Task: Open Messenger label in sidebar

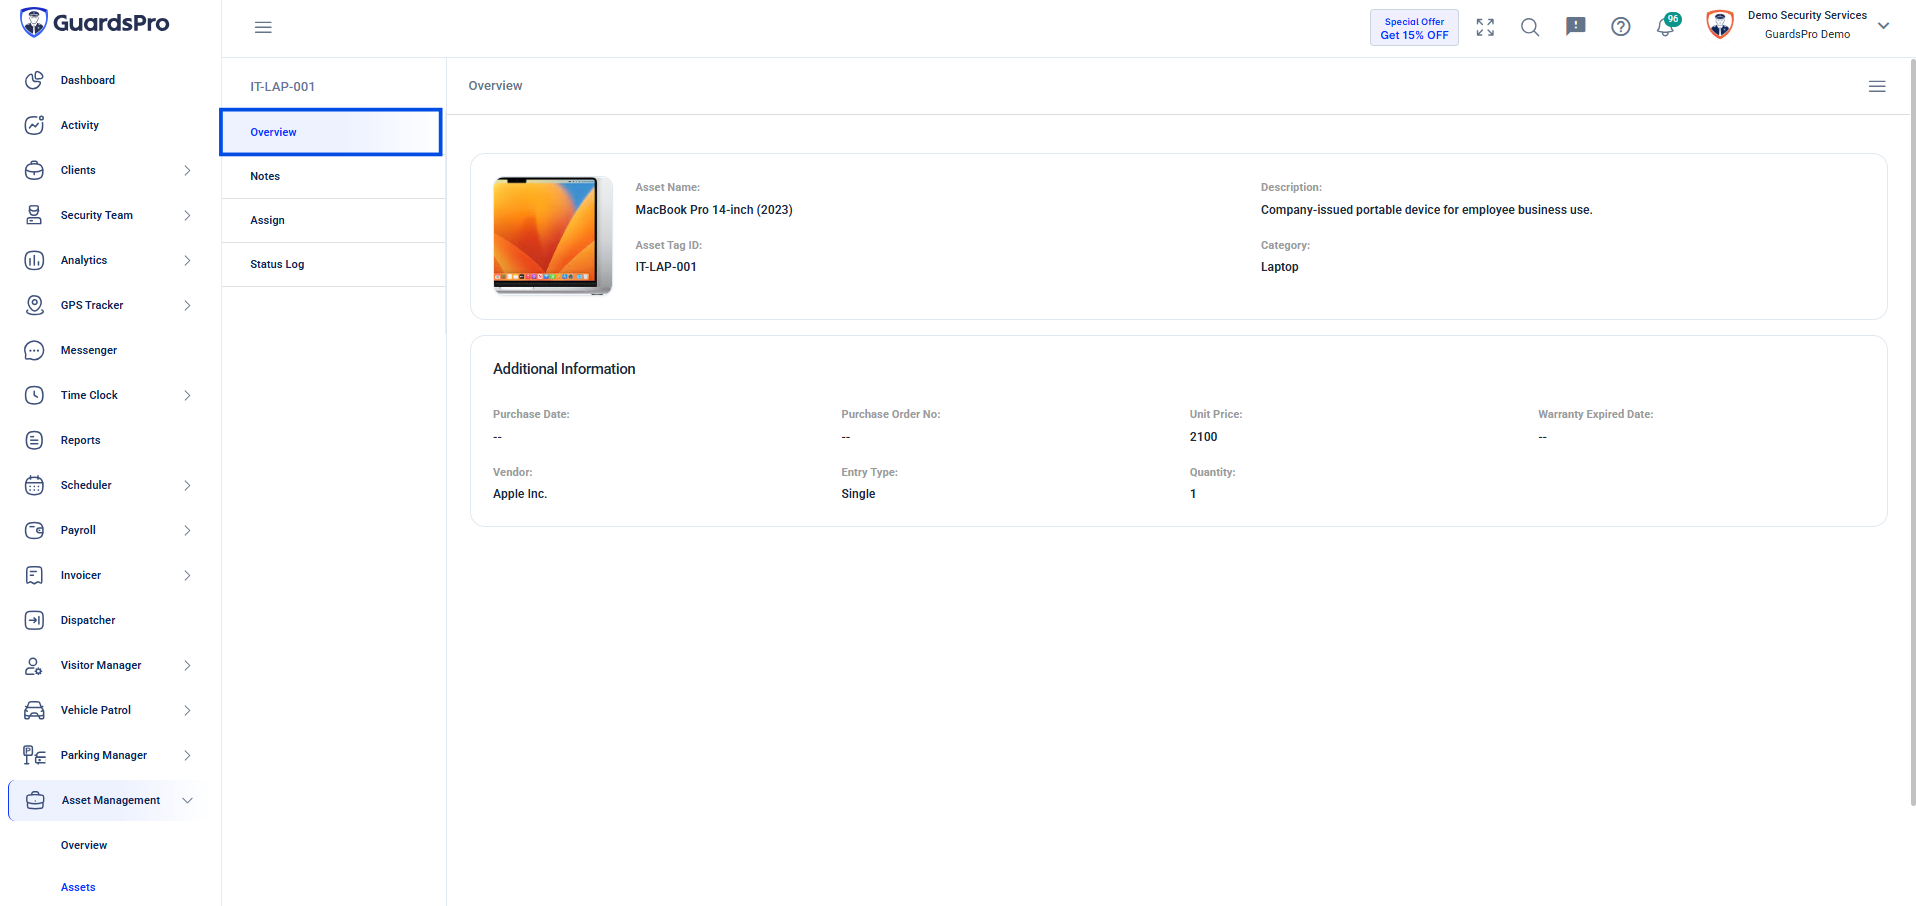Action: point(89,350)
